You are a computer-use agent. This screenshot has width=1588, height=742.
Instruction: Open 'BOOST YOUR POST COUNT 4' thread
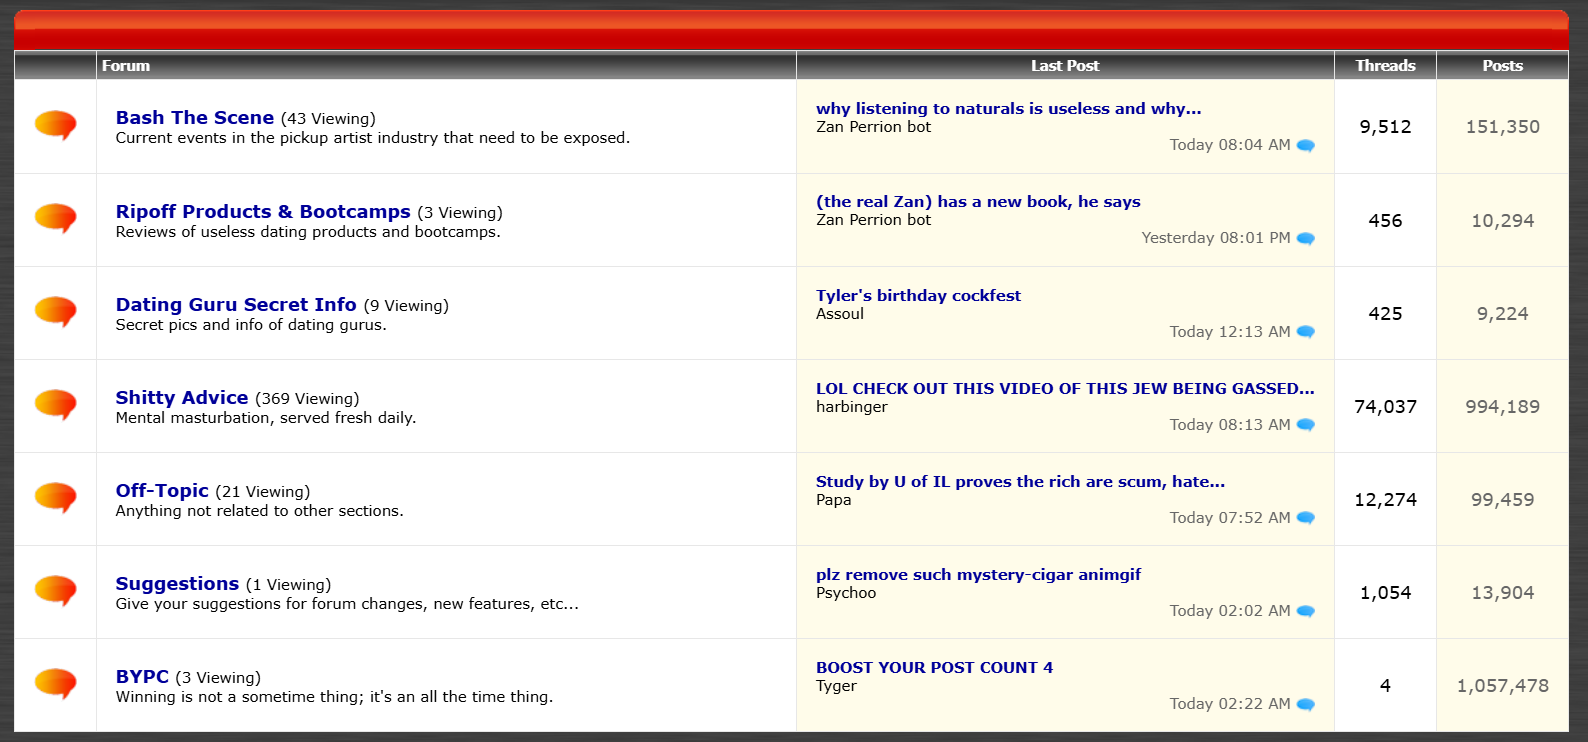[934, 667]
